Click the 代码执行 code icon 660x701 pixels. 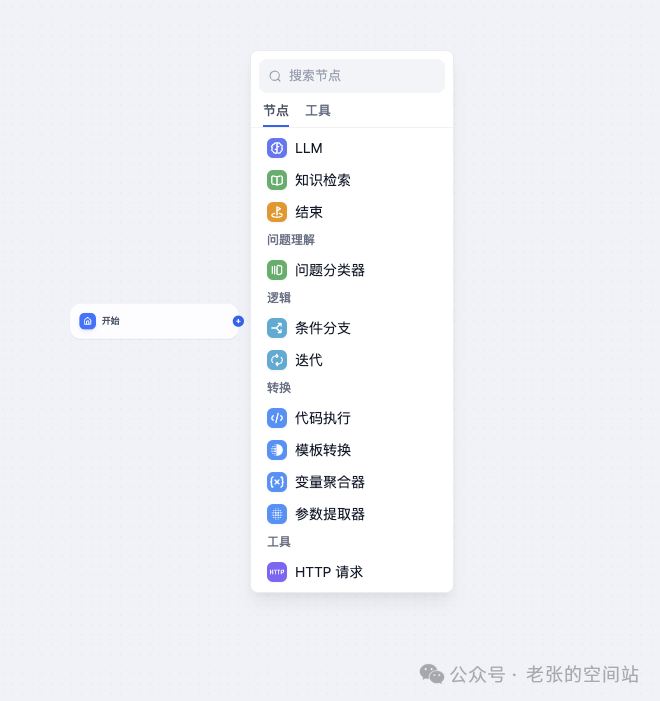tap(277, 418)
